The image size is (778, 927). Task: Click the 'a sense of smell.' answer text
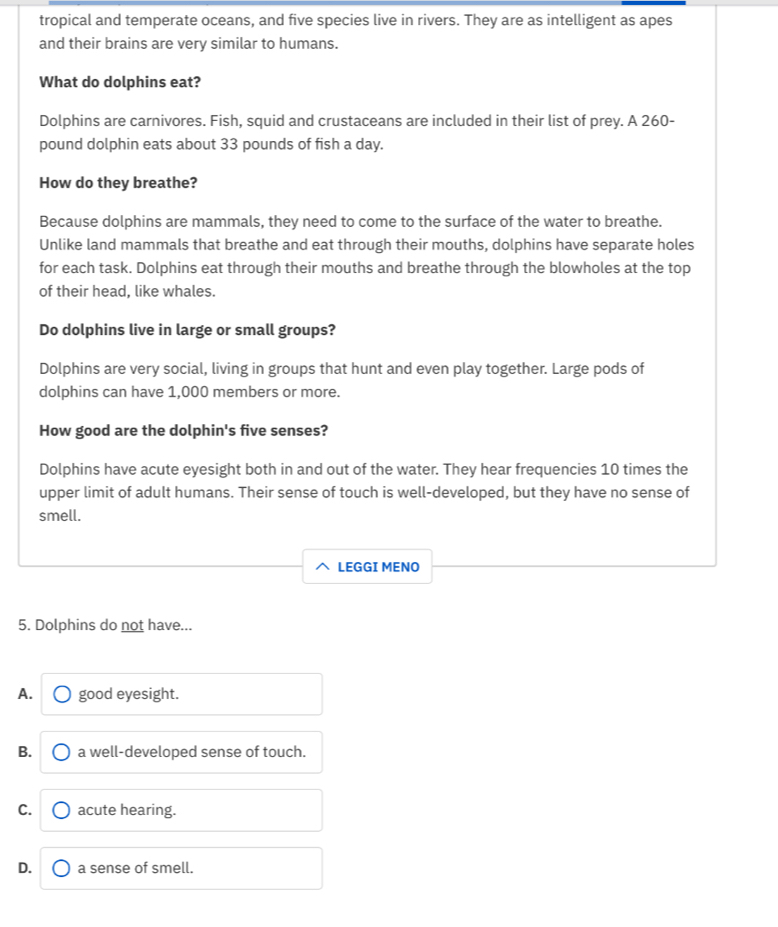point(135,868)
